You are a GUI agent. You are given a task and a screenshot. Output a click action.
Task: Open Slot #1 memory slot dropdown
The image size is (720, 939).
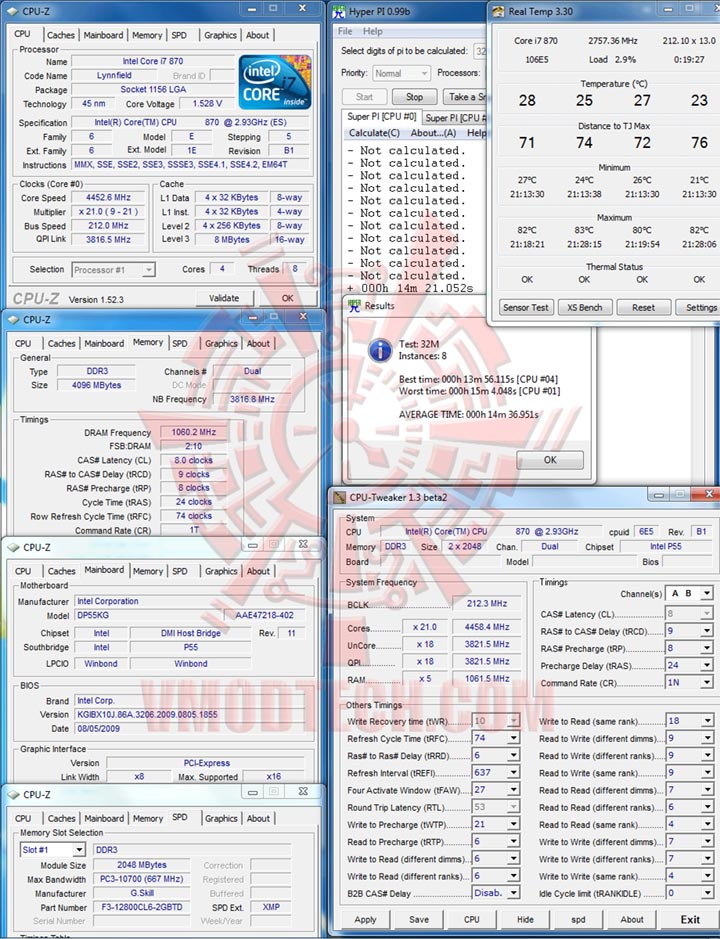tap(53, 850)
